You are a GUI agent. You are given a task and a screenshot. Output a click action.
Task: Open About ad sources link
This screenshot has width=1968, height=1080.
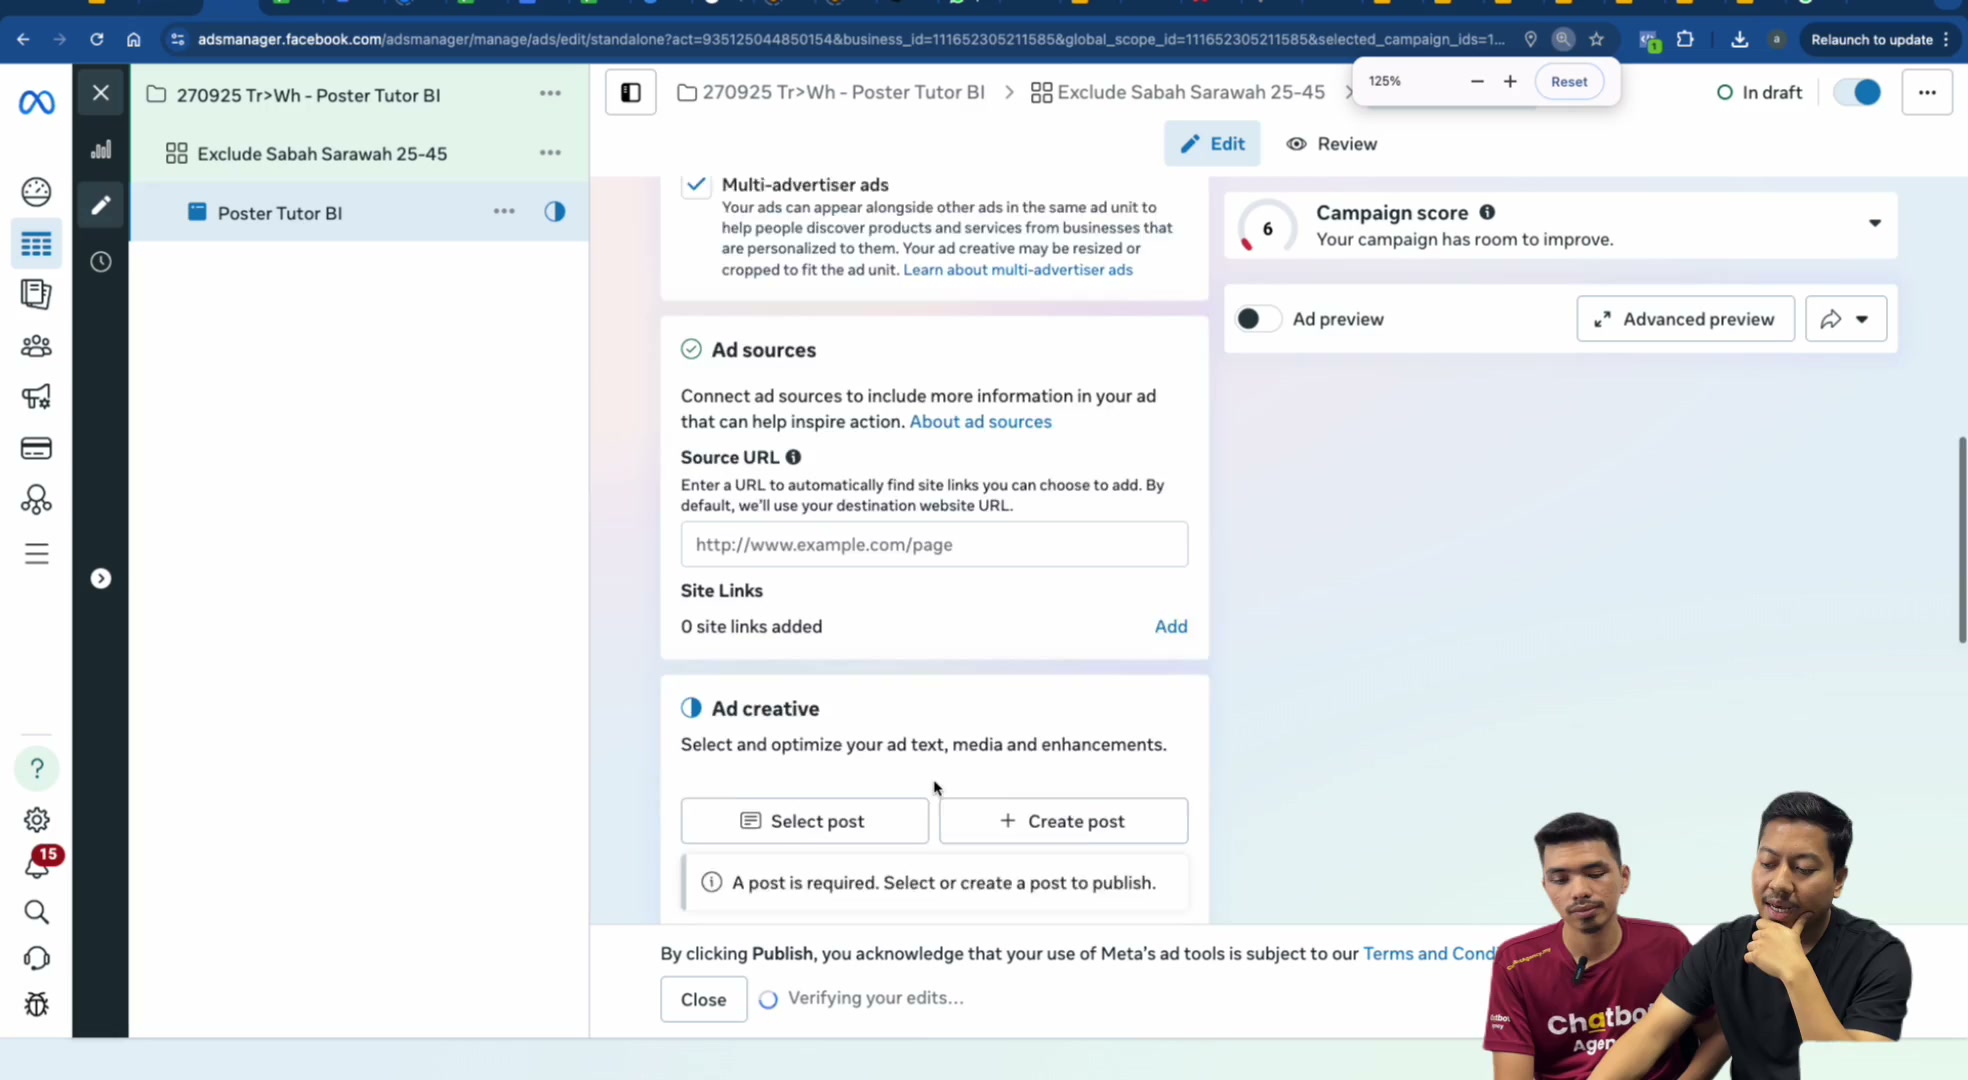[980, 422]
